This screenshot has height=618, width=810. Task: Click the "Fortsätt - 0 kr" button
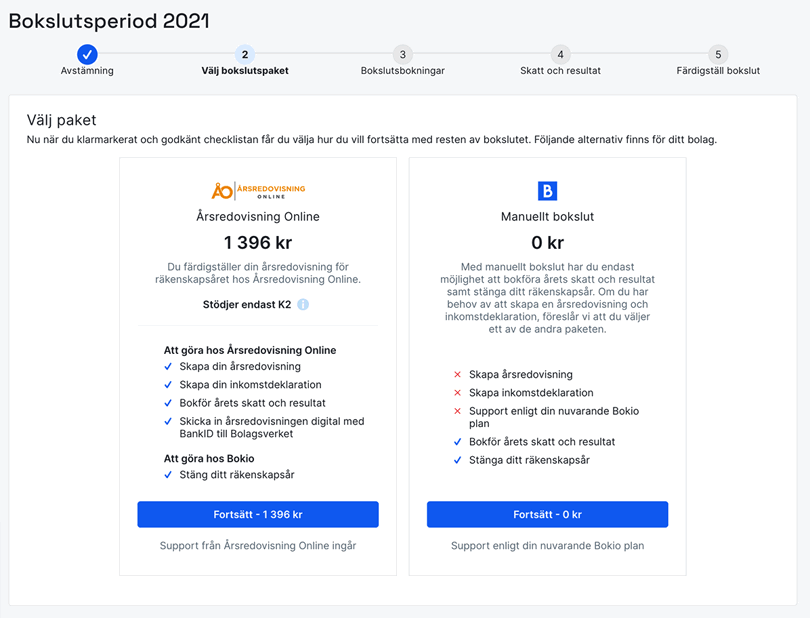(545, 514)
